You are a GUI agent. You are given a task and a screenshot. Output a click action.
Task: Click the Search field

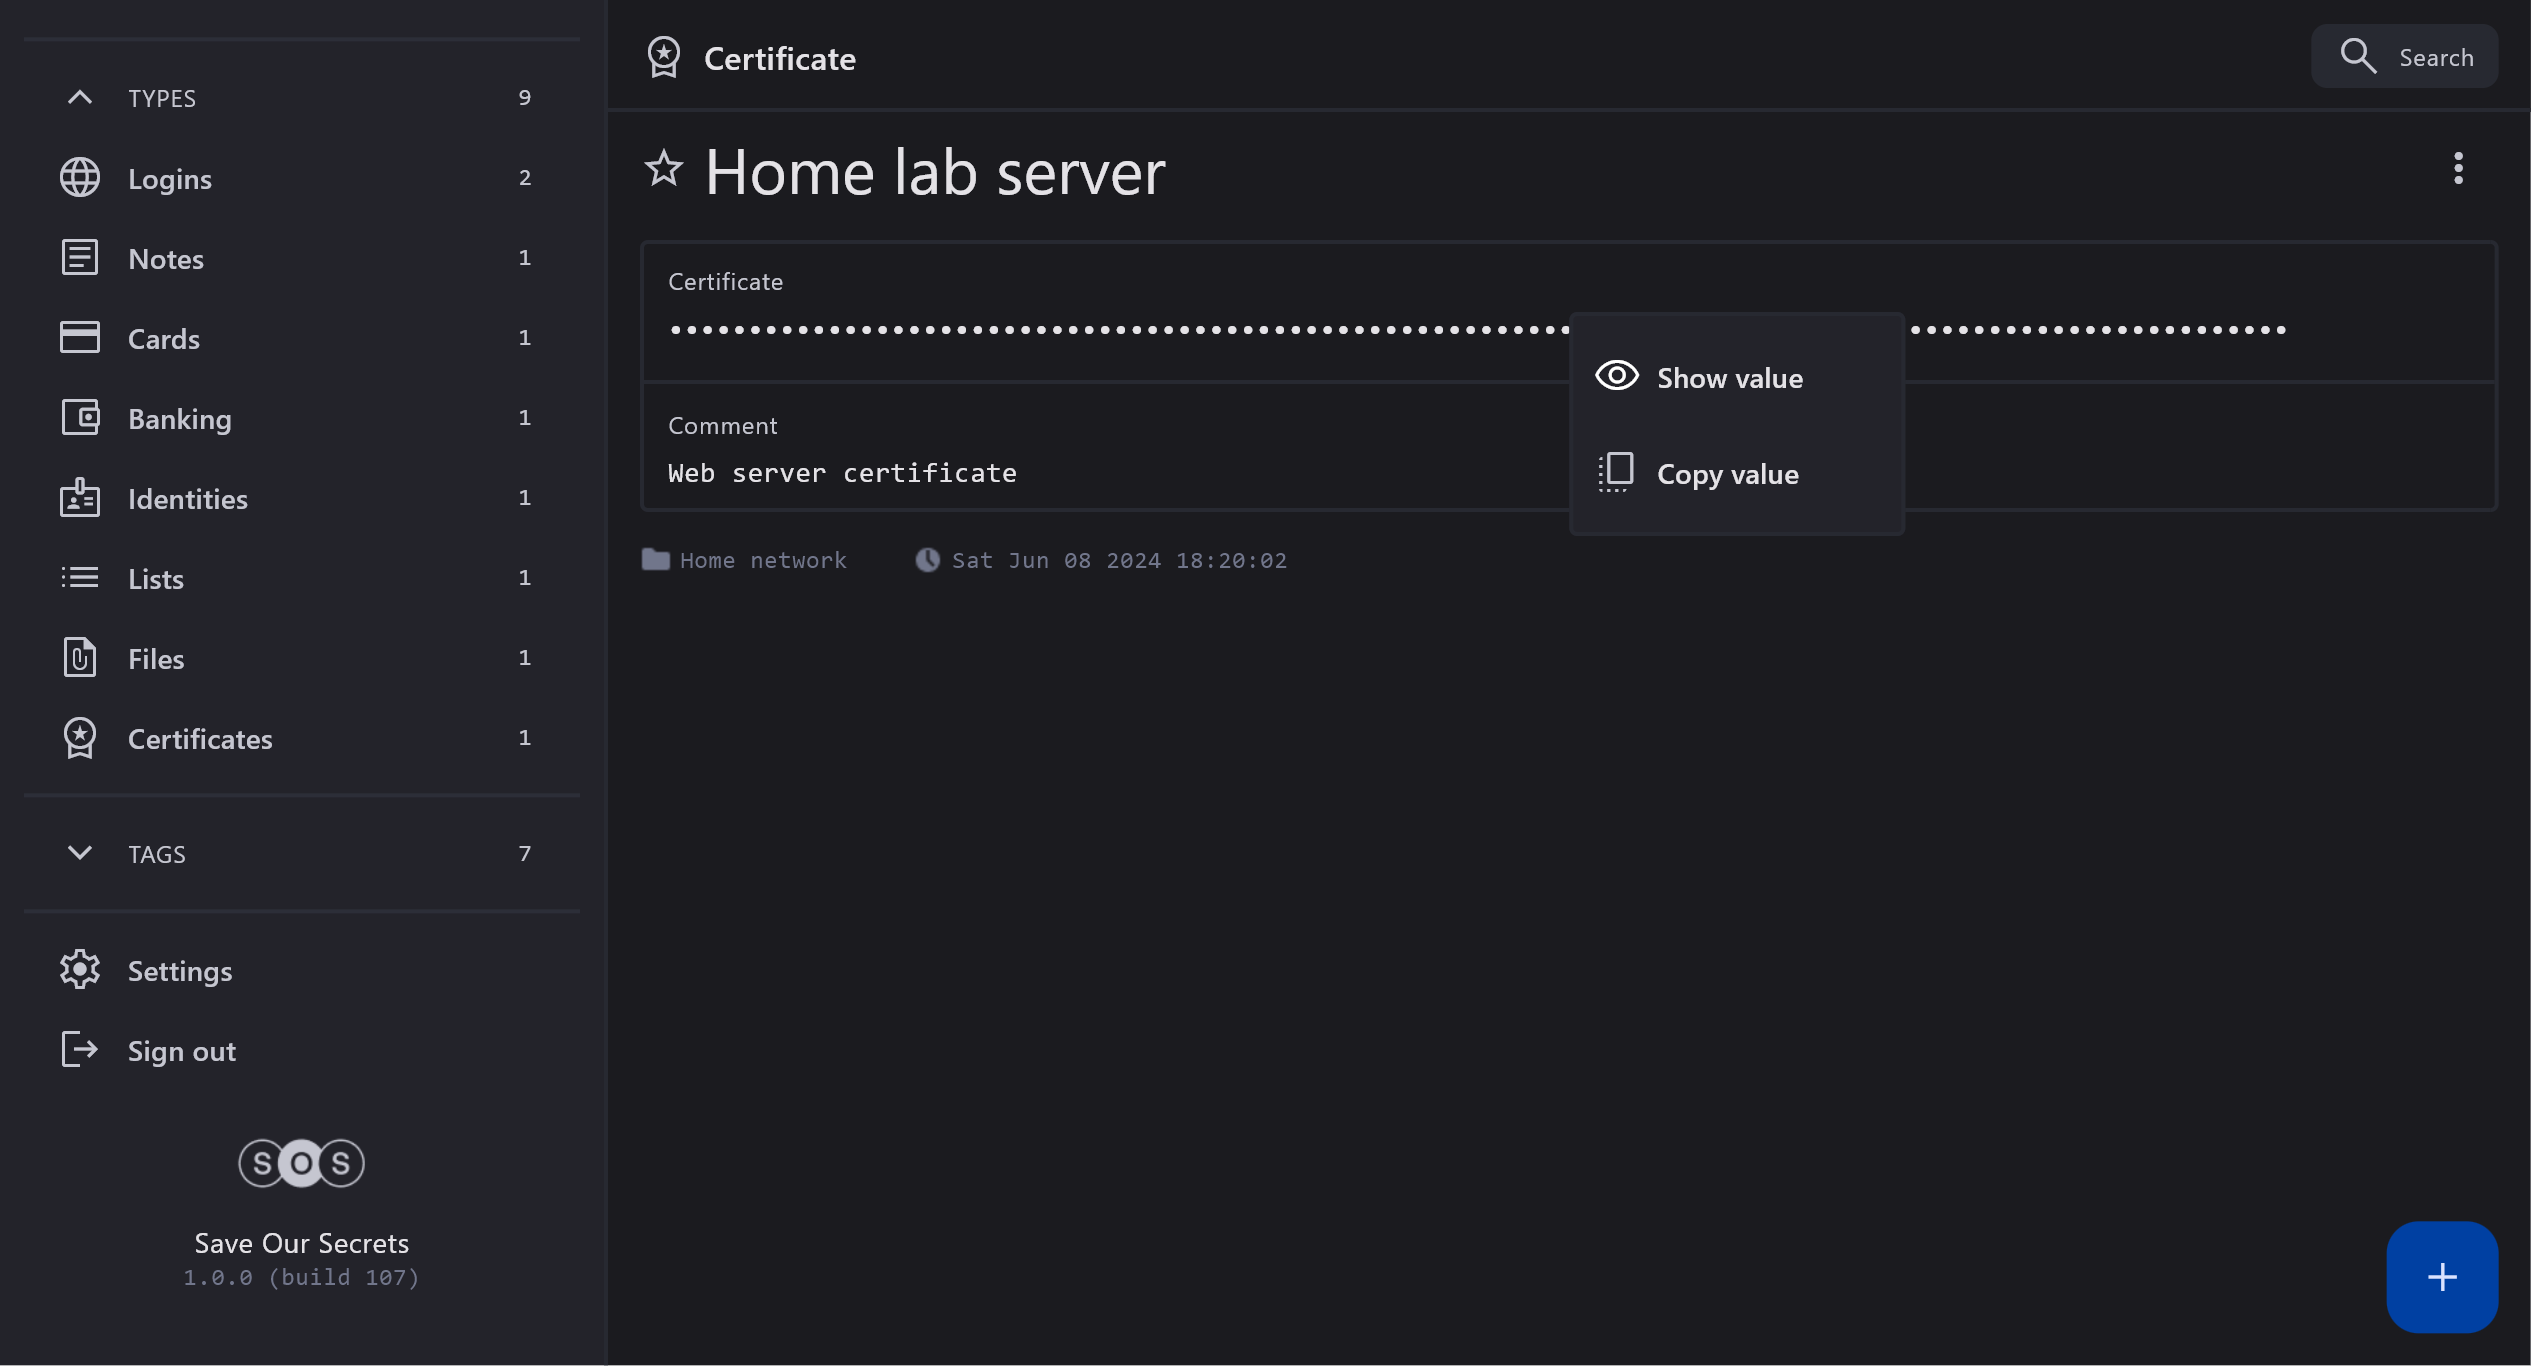click(x=2405, y=57)
